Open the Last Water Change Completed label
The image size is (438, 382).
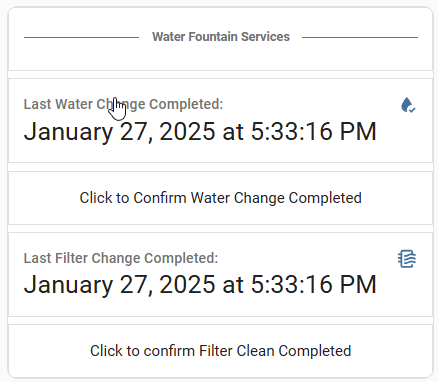click(123, 104)
